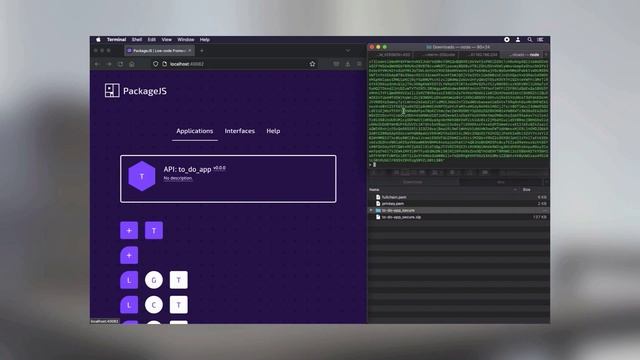Select the PackageJS browser tab
The width and height of the screenshot is (640, 360).
[x=159, y=51]
